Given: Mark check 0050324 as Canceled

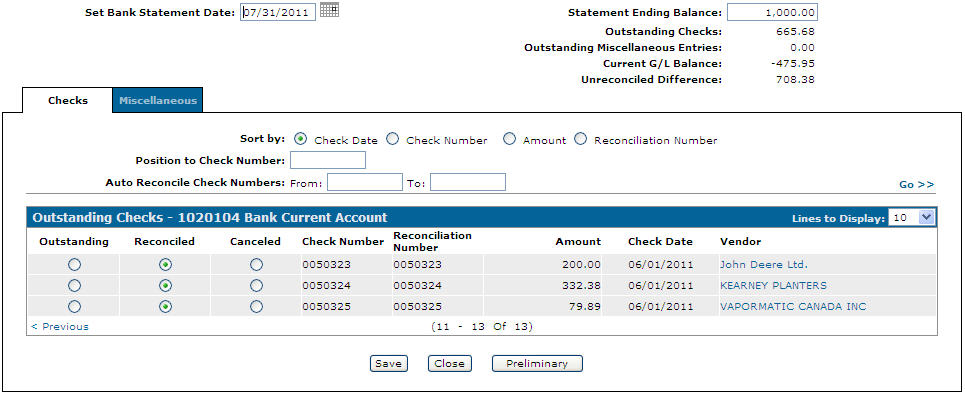Looking at the screenshot, I should coord(256,285).
